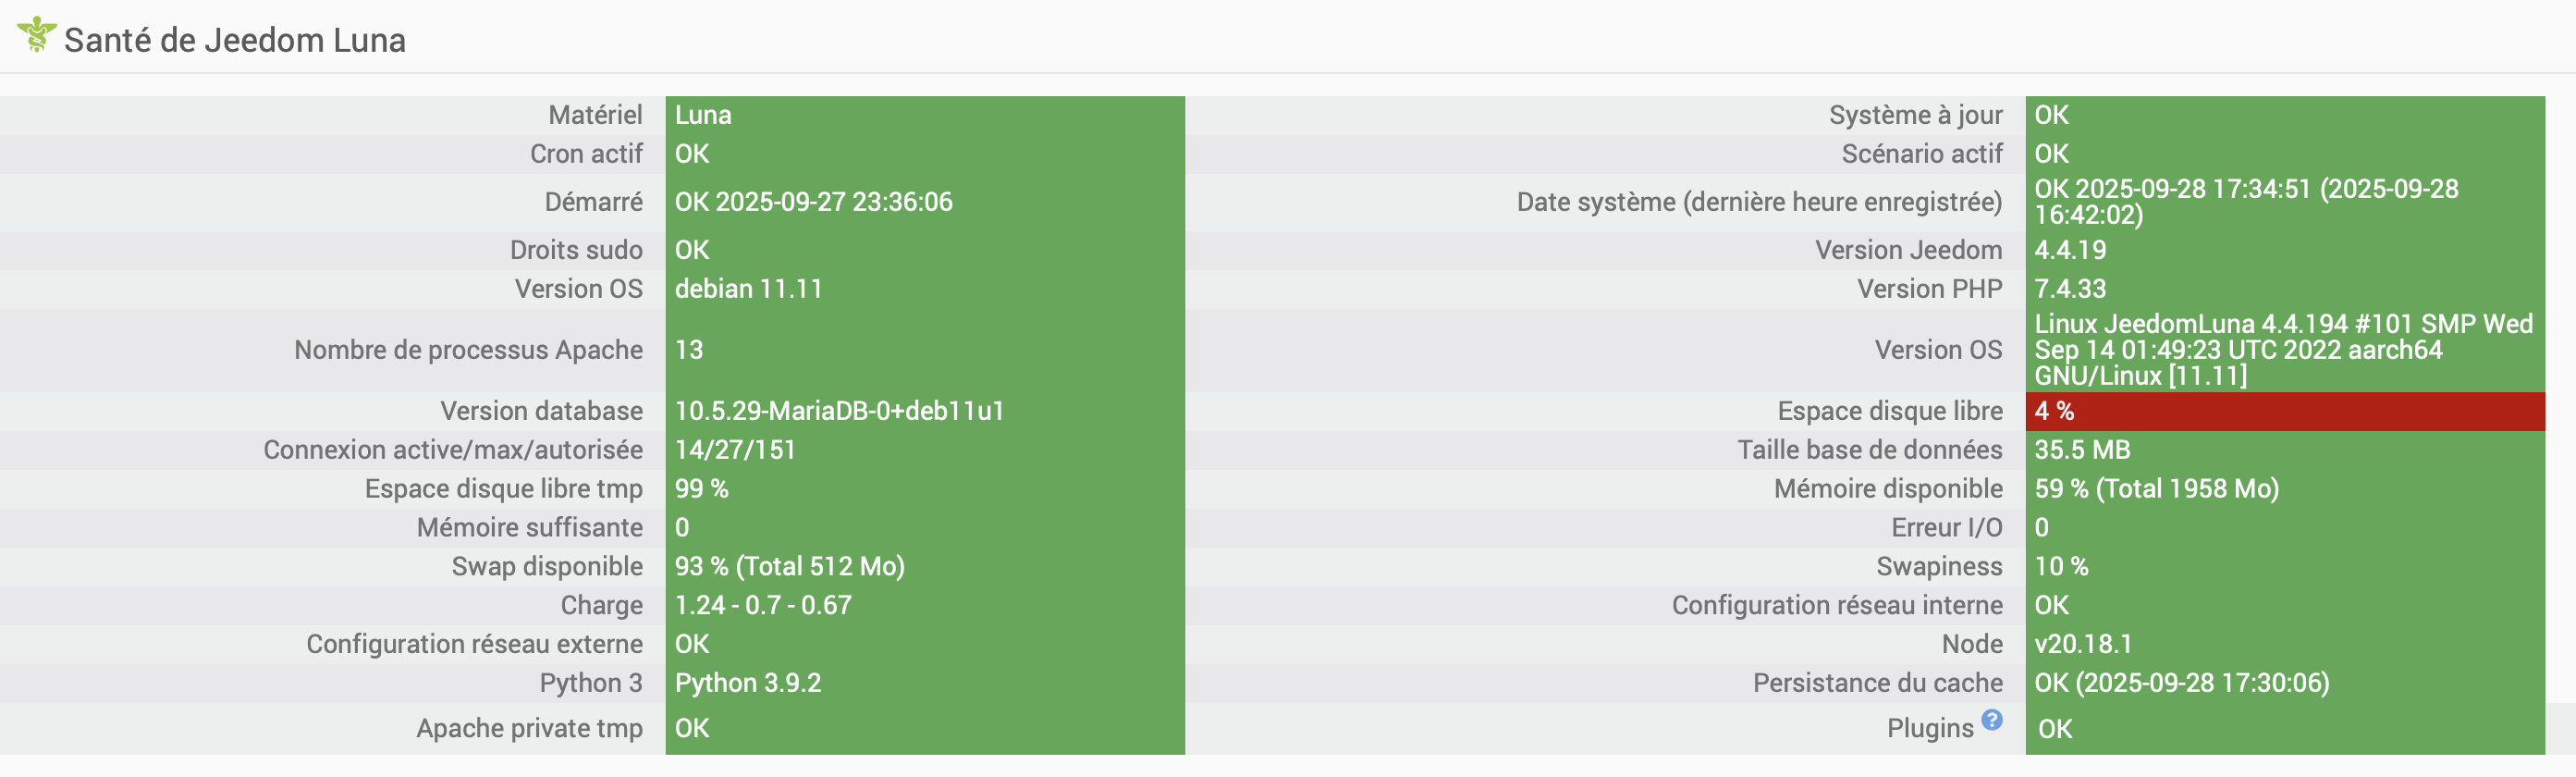Select the Mémoire disponible 59 % value

point(2156,489)
